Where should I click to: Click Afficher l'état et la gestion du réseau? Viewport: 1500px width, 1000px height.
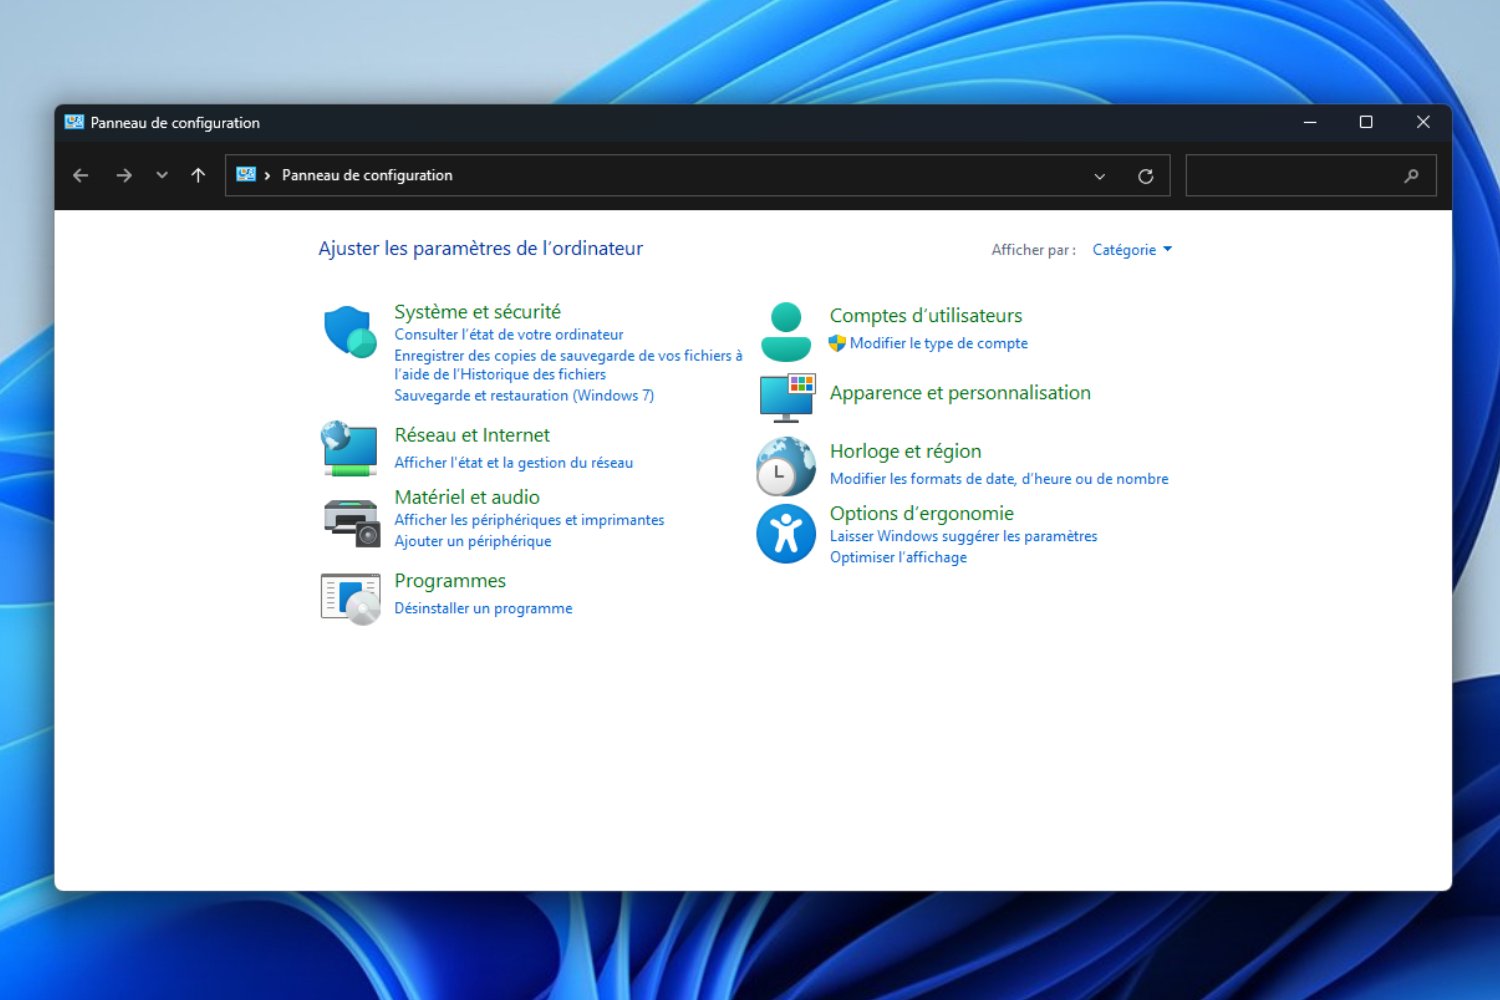pos(513,462)
